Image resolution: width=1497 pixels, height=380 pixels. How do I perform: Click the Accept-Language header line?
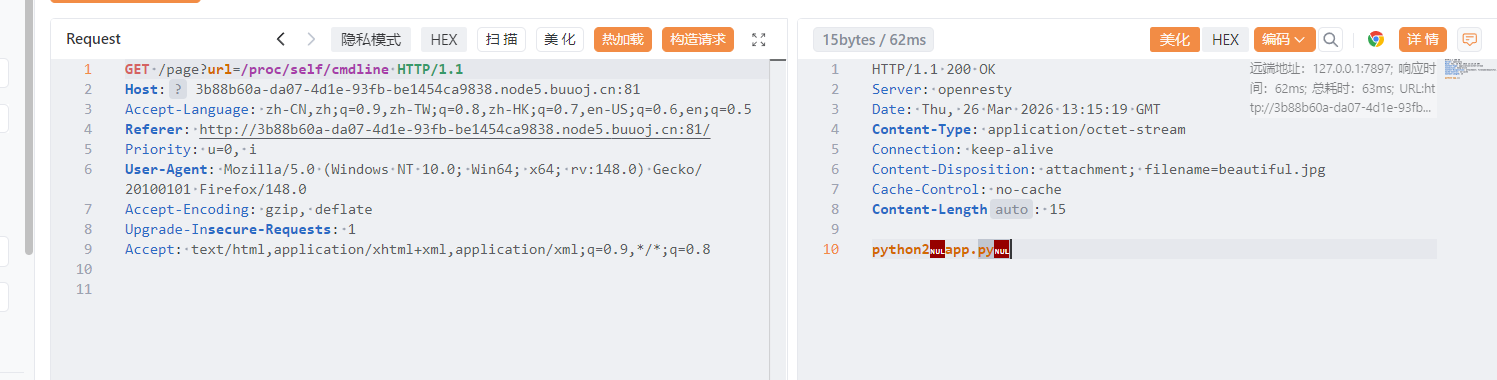coord(438,109)
